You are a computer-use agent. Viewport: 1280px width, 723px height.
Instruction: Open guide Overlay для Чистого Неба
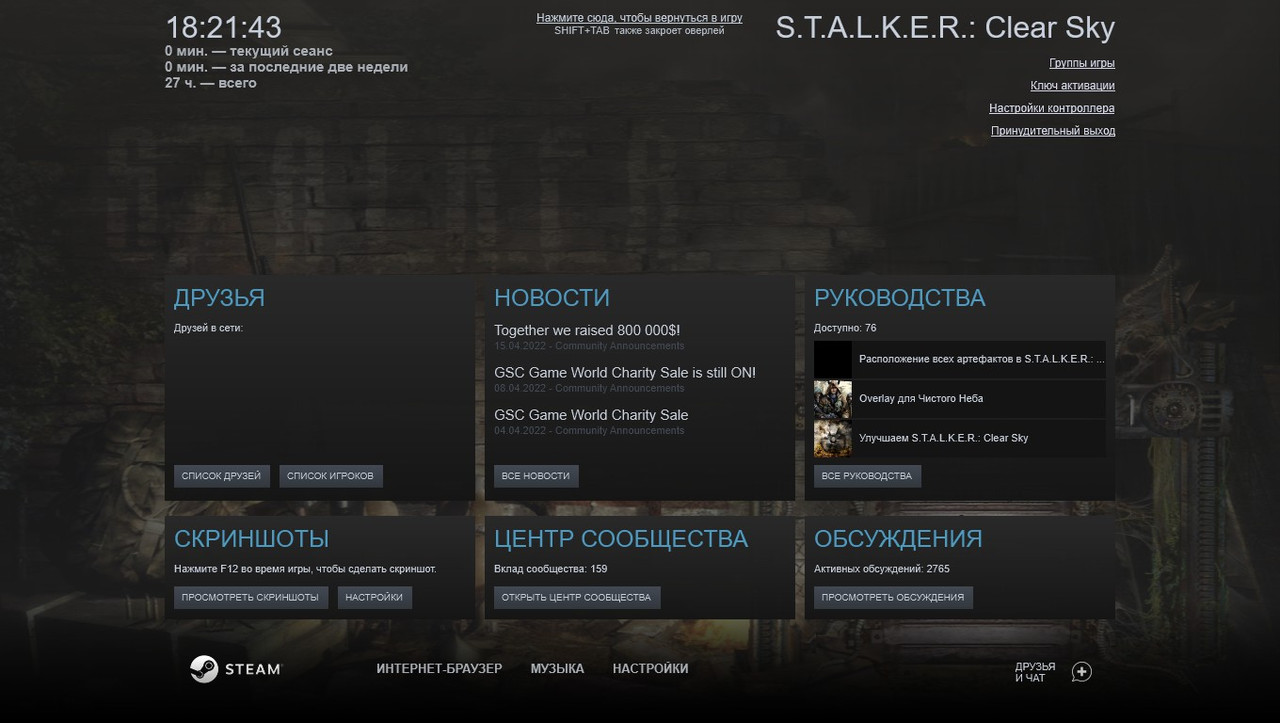[x=960, y=399]
